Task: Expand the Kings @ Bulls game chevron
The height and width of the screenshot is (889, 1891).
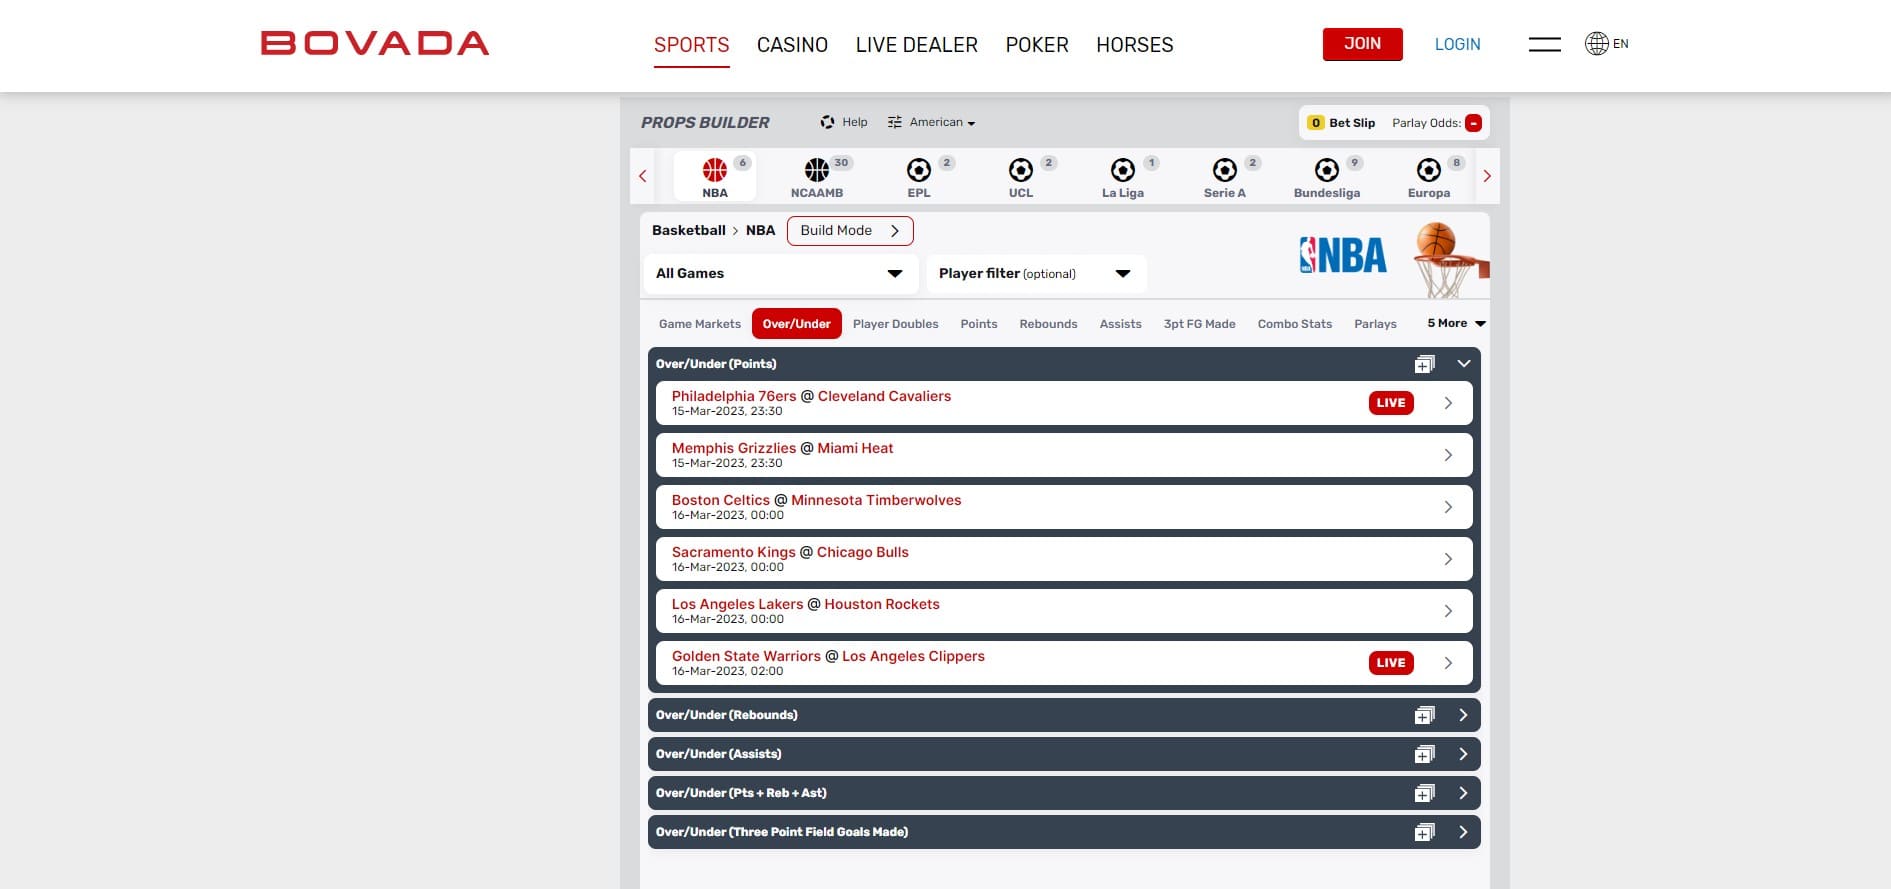Action: click(1448, 559)
